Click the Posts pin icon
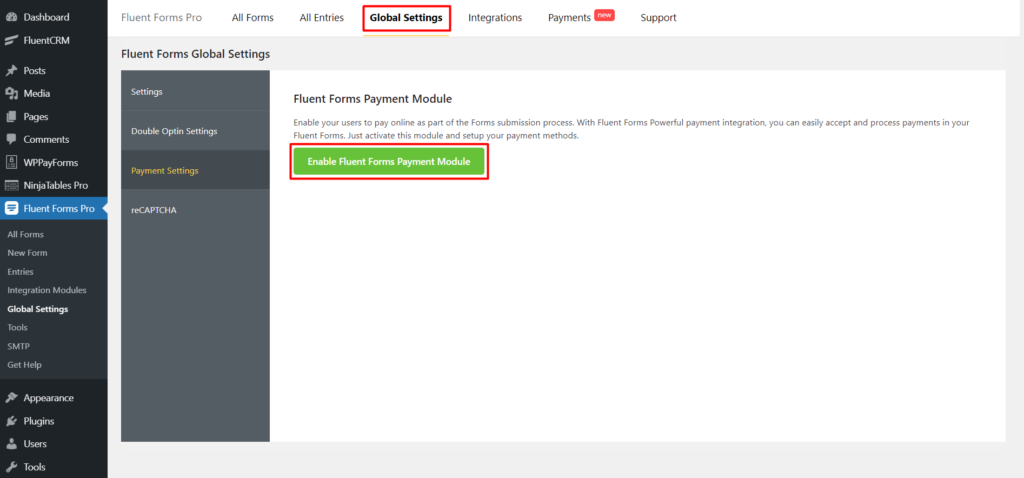This screenshot has width=1024, height=478. 11,71
